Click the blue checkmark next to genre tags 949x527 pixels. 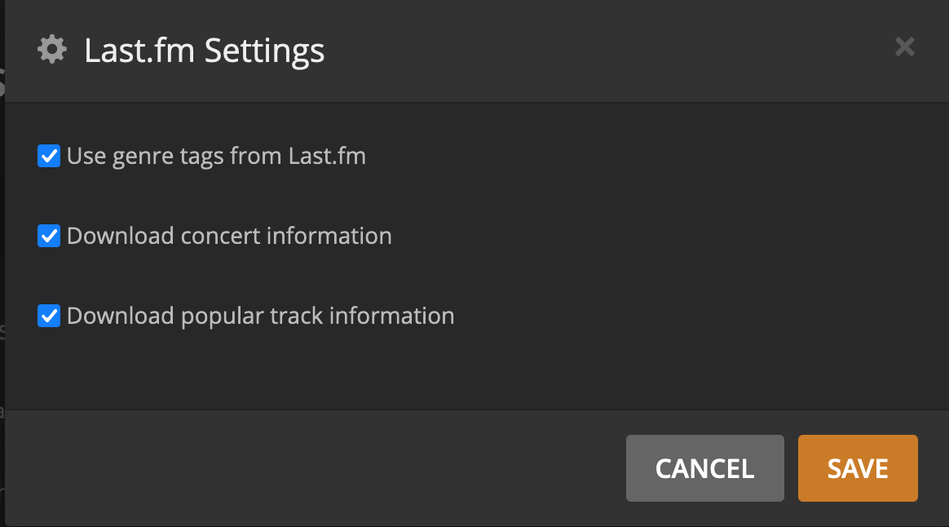[x=49, y=156]
